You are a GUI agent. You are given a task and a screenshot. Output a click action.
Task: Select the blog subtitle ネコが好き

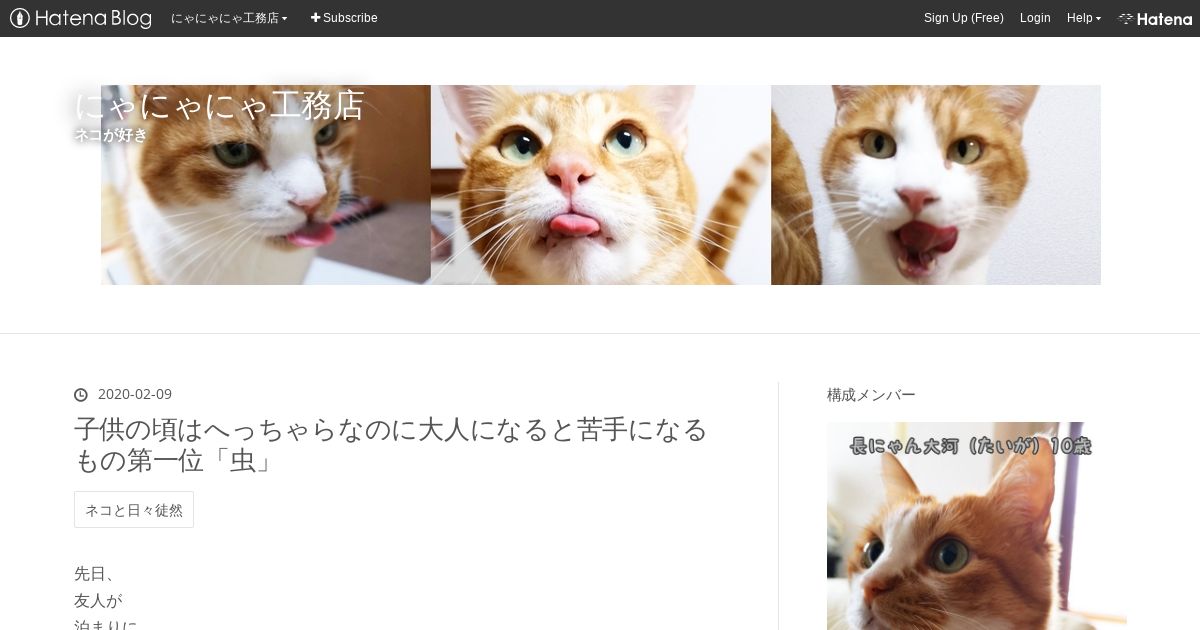[111, 135]
